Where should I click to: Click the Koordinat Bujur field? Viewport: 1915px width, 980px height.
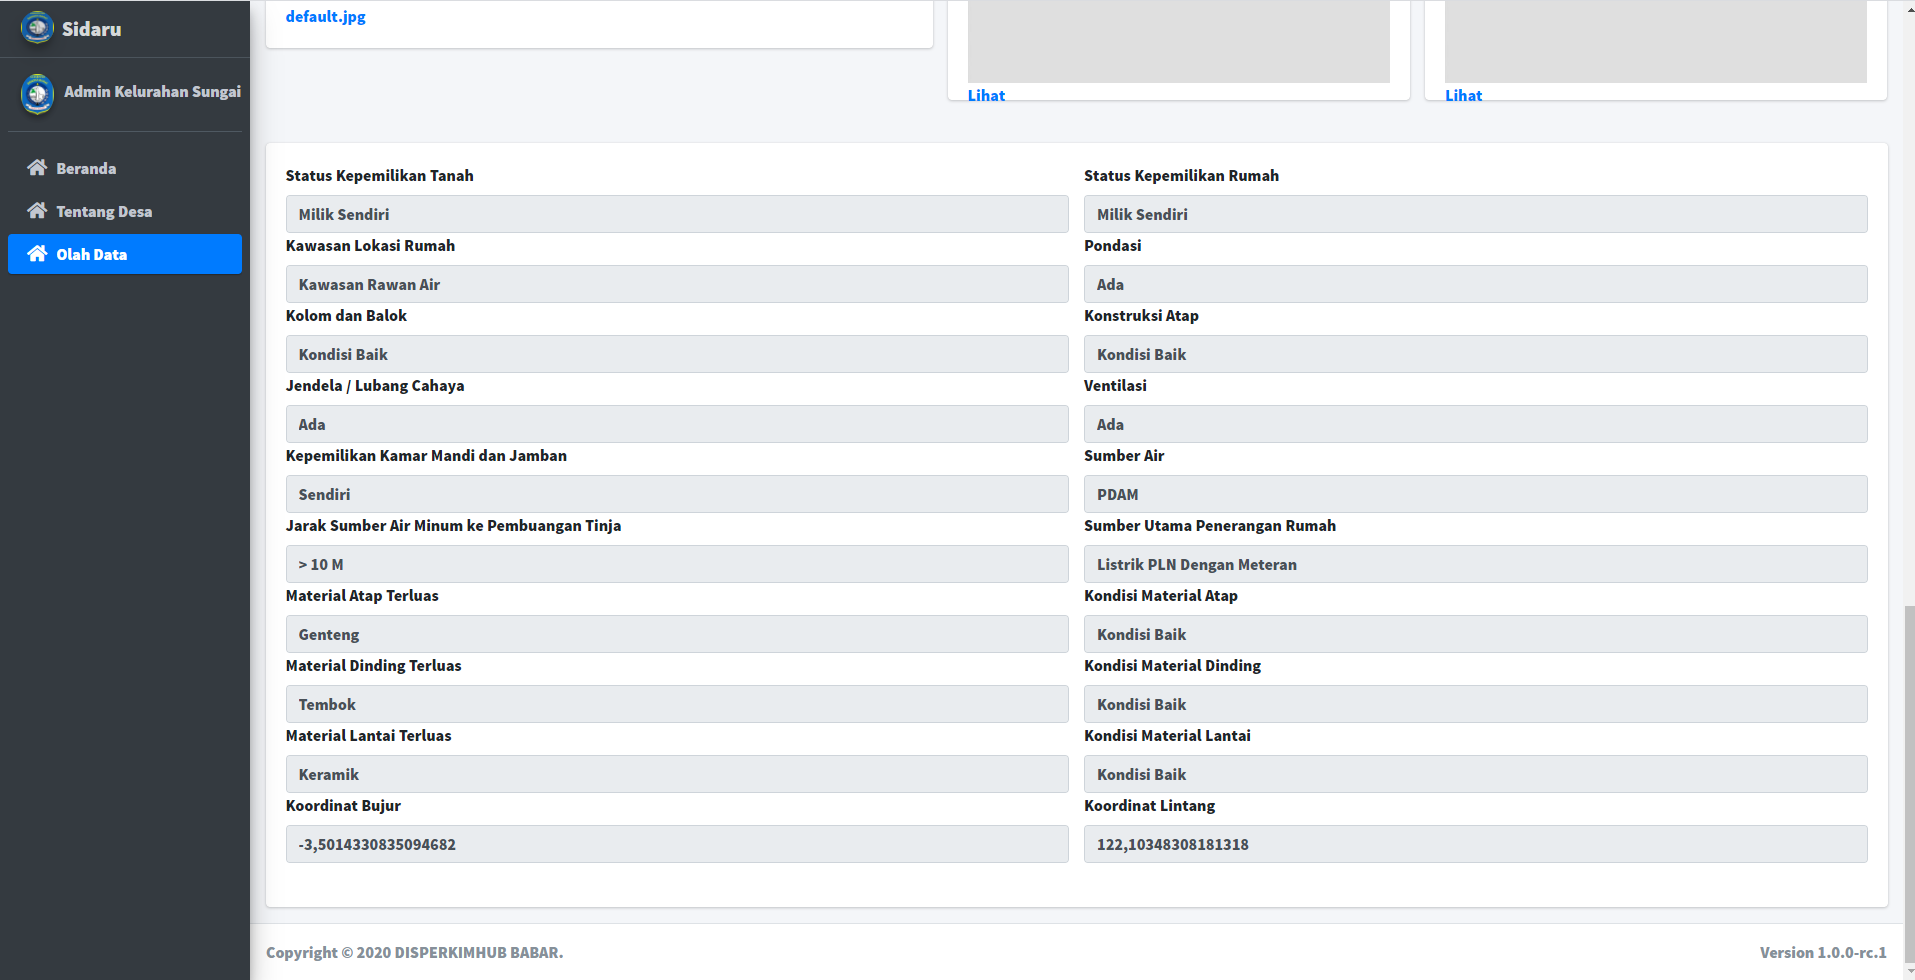pyautogui.click(x=676, y=844)
